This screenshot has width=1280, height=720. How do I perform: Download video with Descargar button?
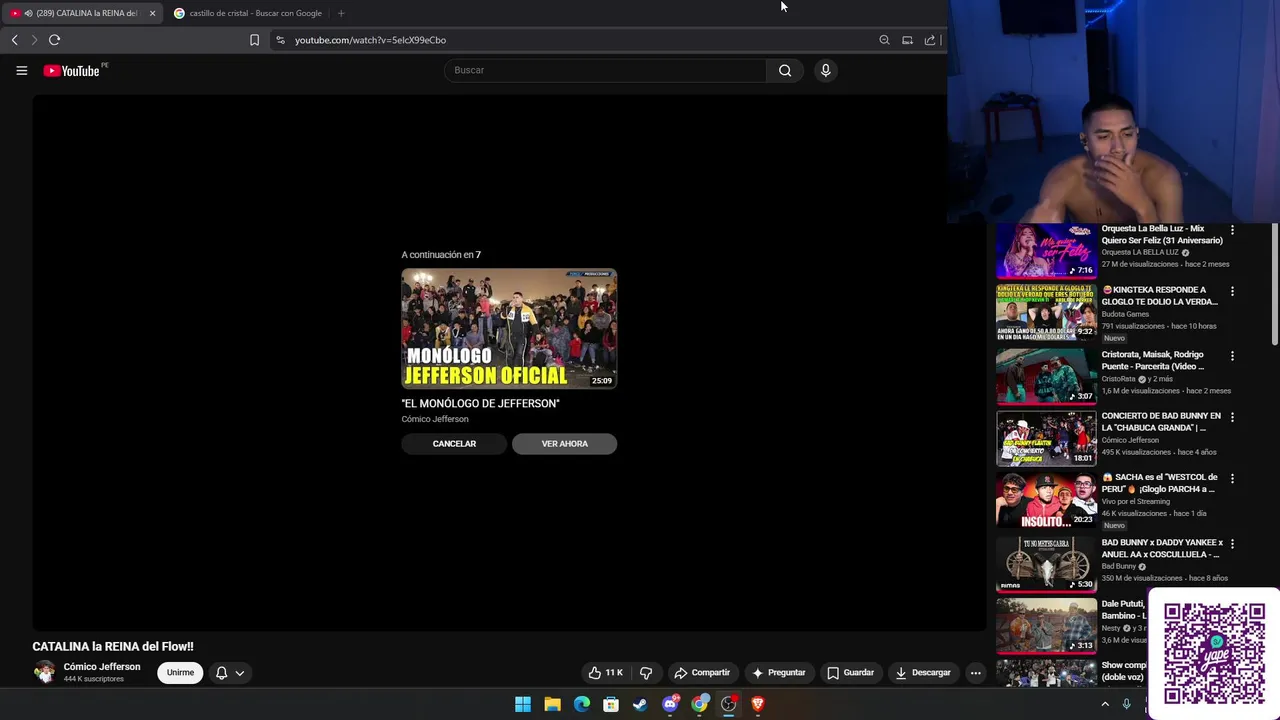coord(923,673)
